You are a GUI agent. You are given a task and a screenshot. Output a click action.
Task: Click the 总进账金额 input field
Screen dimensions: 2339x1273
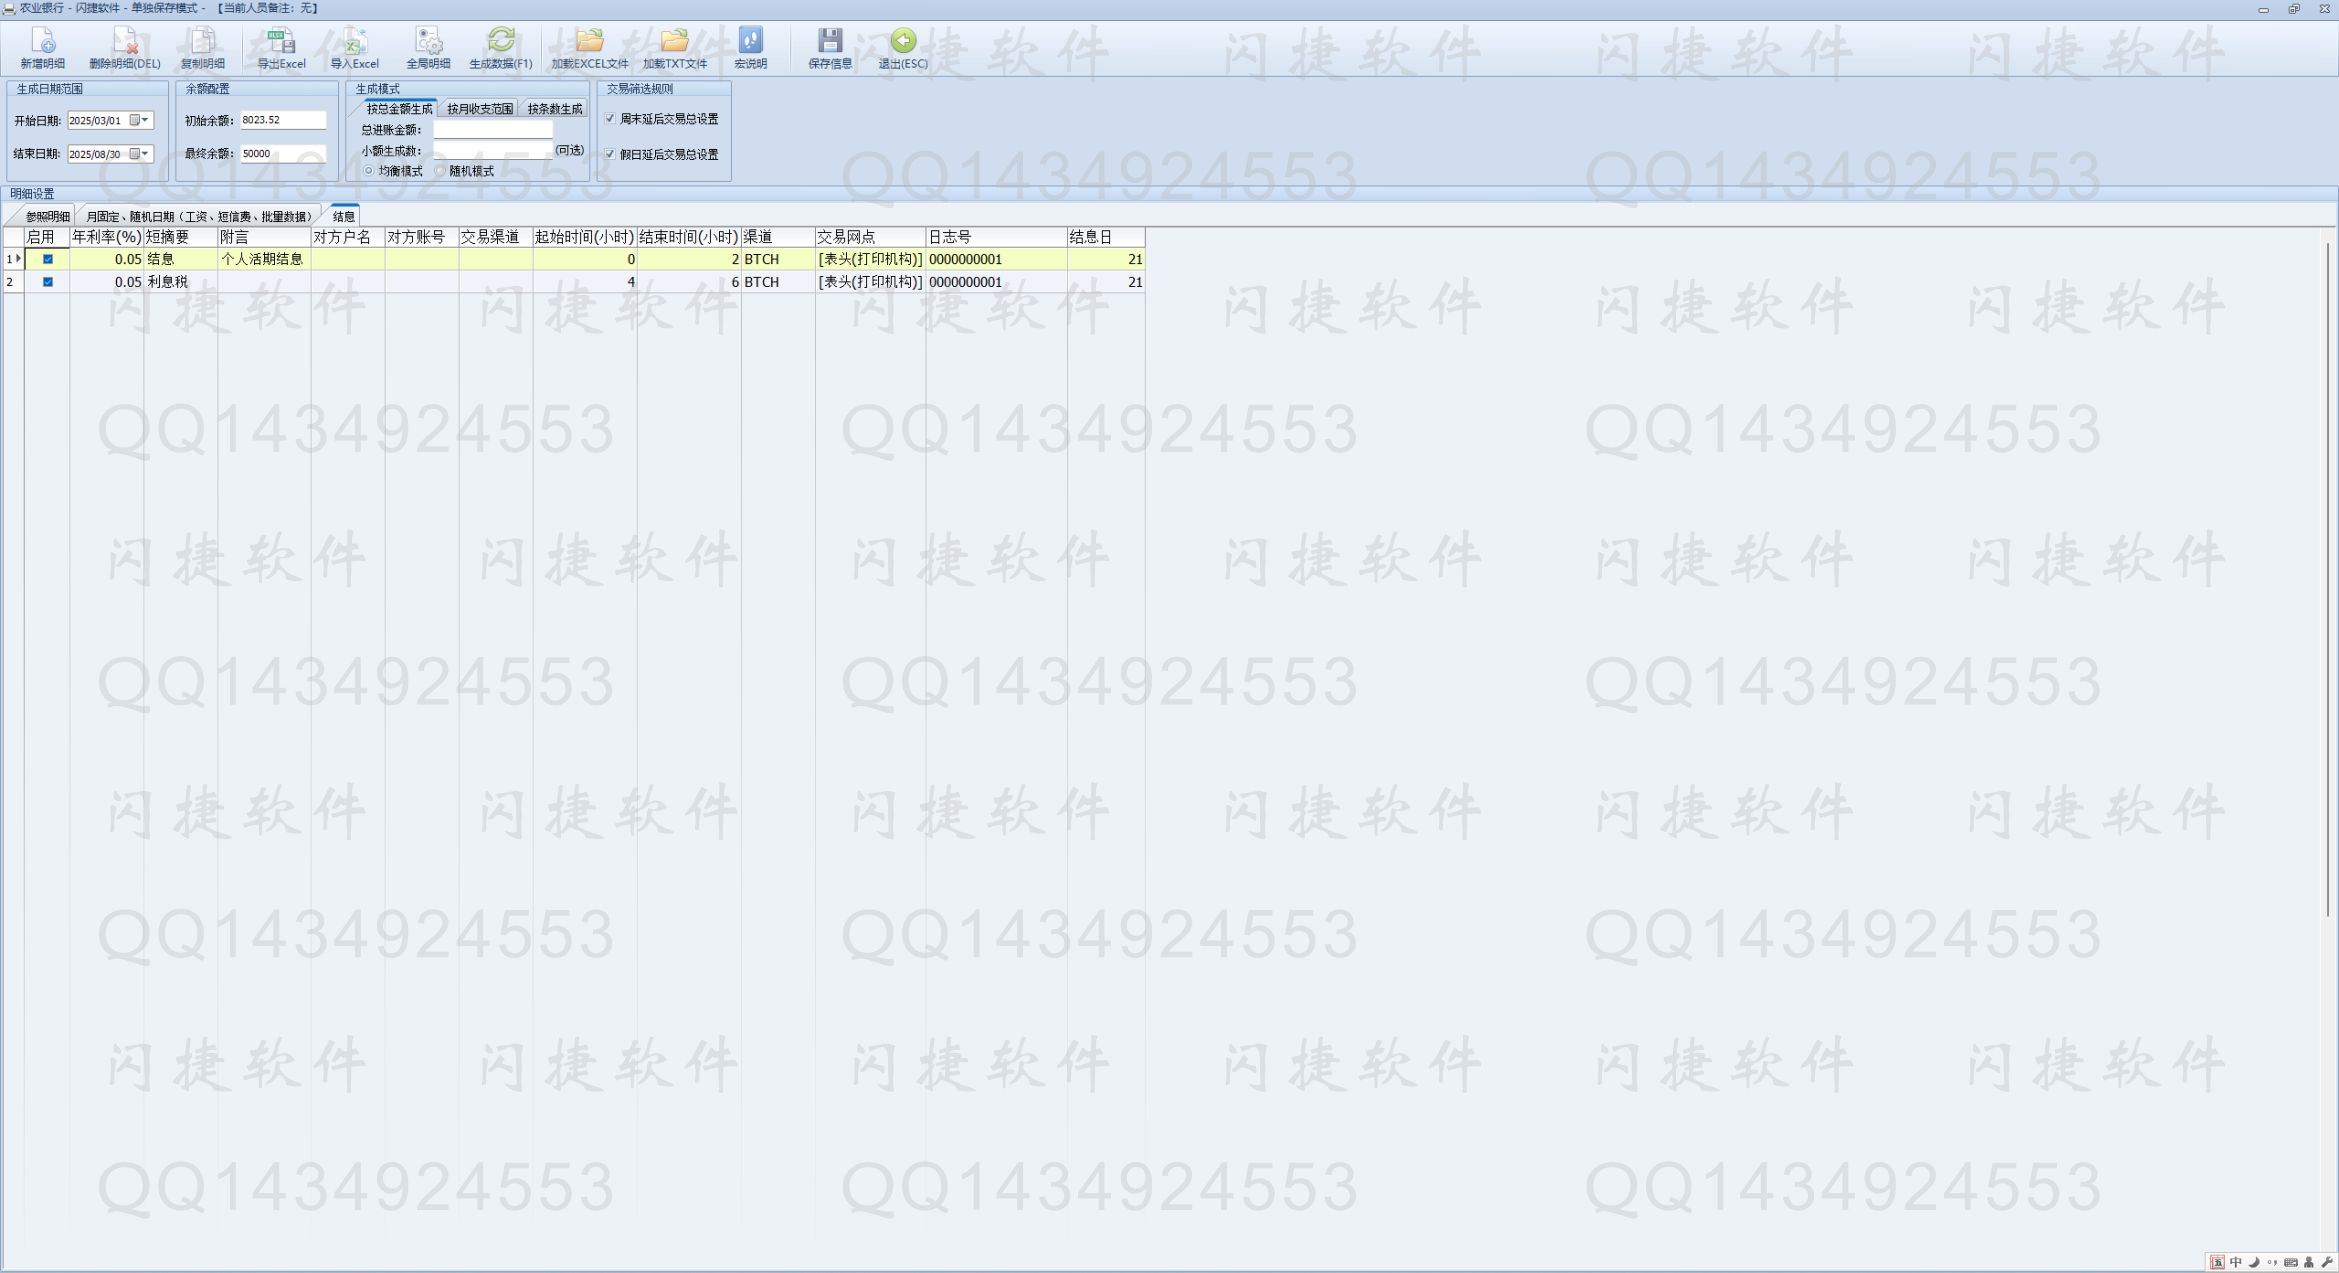pos(492,130)
